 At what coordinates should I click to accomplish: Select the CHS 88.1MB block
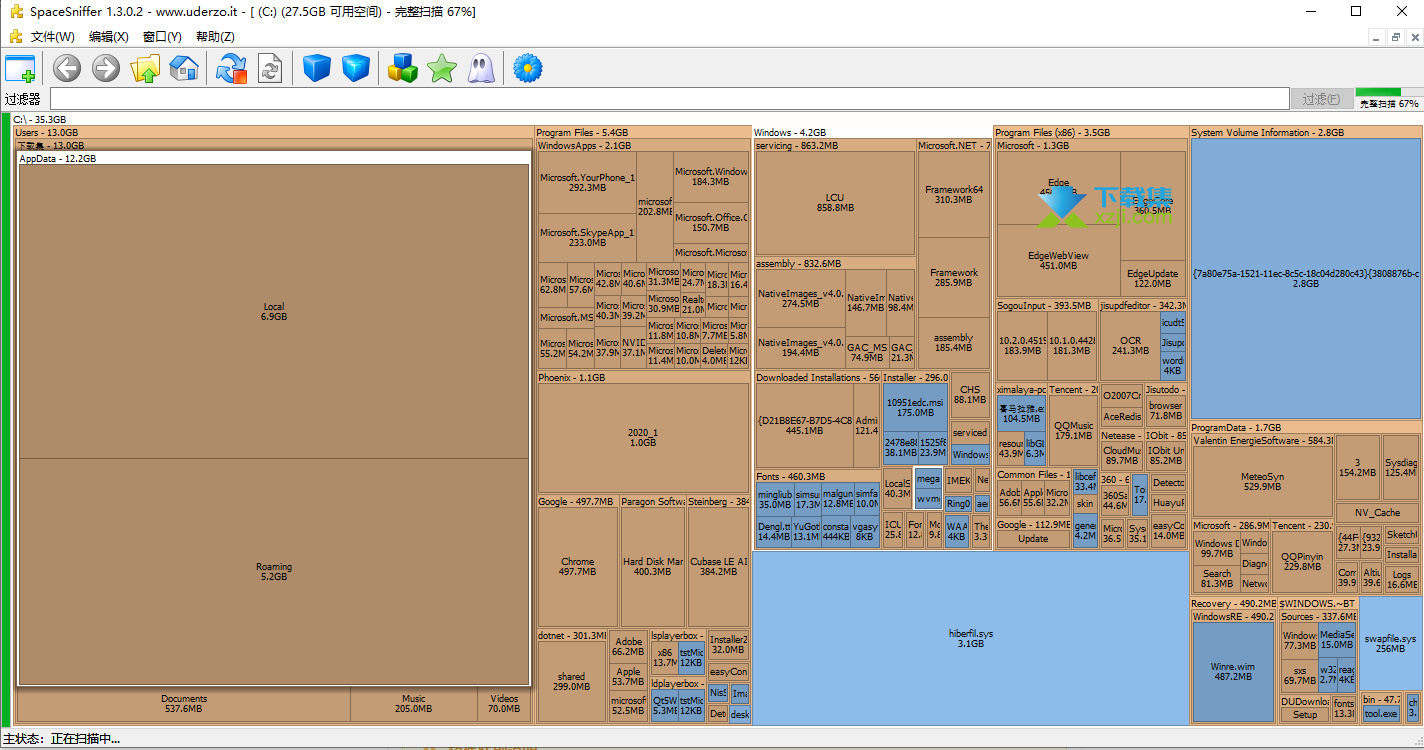click(x=970, y=394)
